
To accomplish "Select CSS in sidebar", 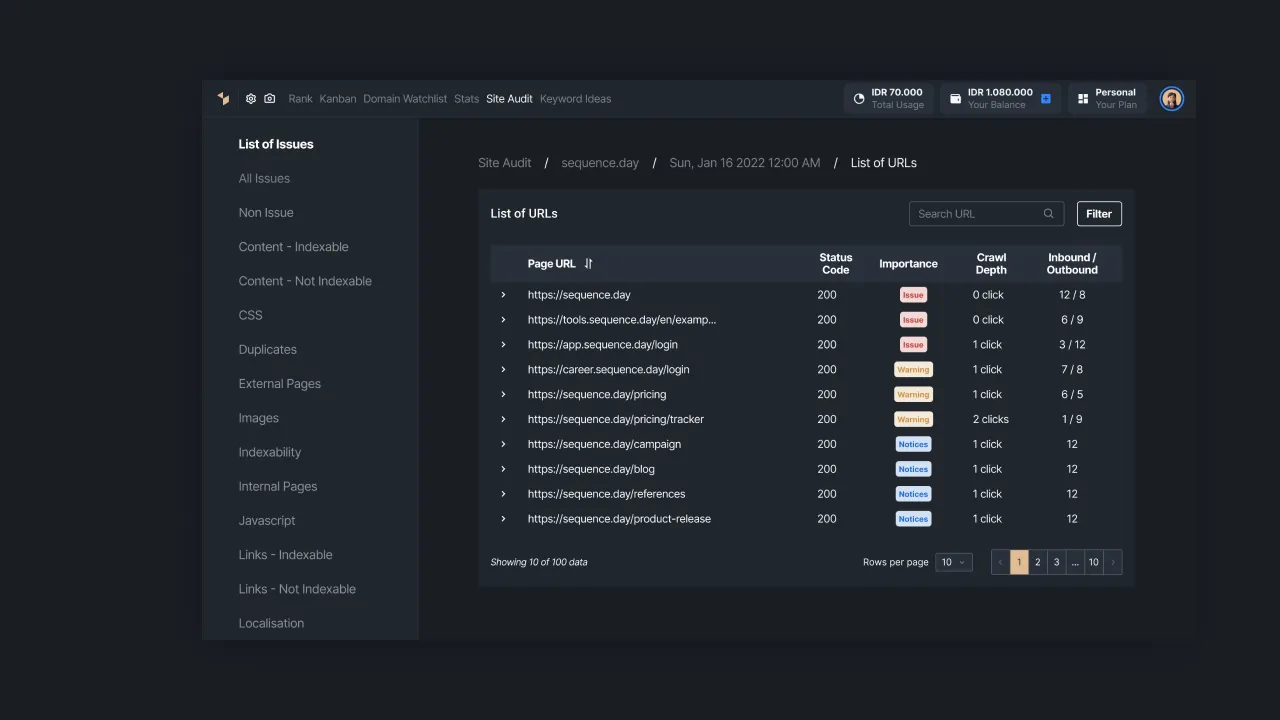I will [x=250, y=315].
